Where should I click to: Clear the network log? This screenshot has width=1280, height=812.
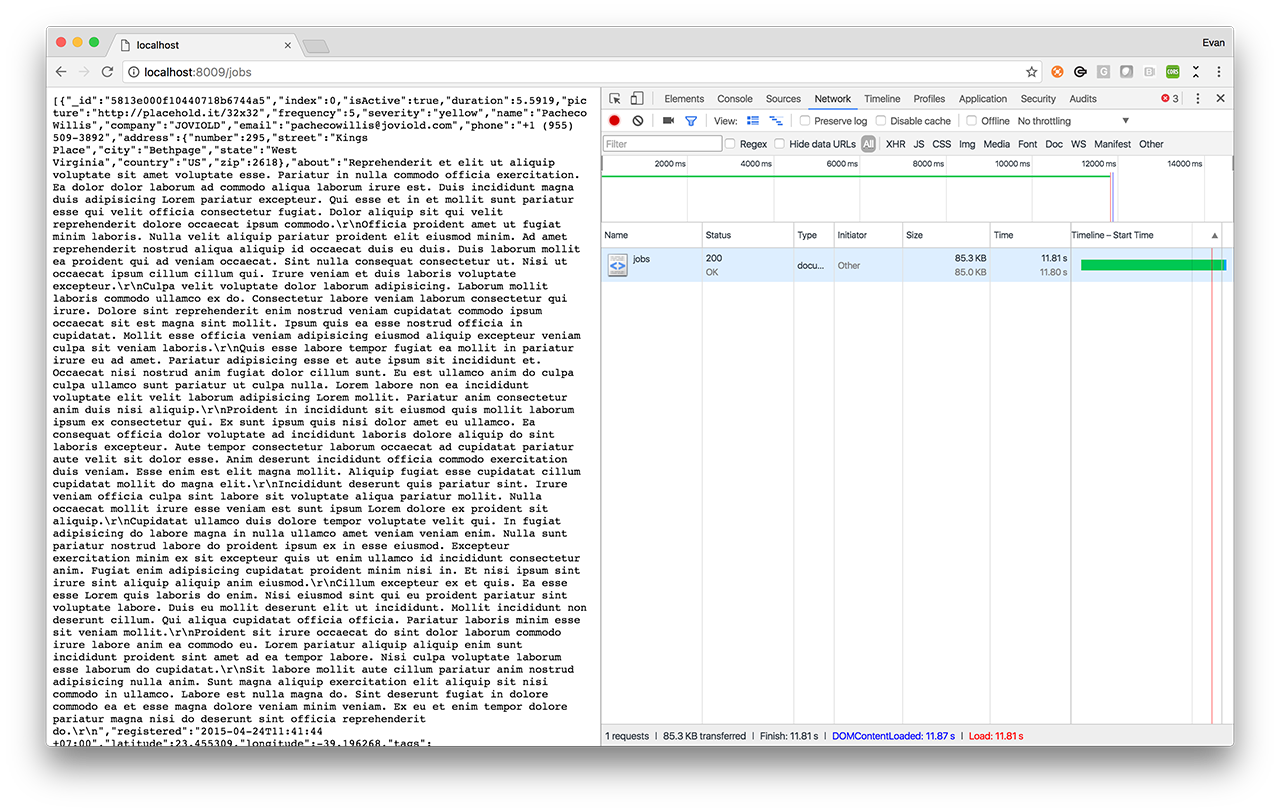tap(638, 121)
